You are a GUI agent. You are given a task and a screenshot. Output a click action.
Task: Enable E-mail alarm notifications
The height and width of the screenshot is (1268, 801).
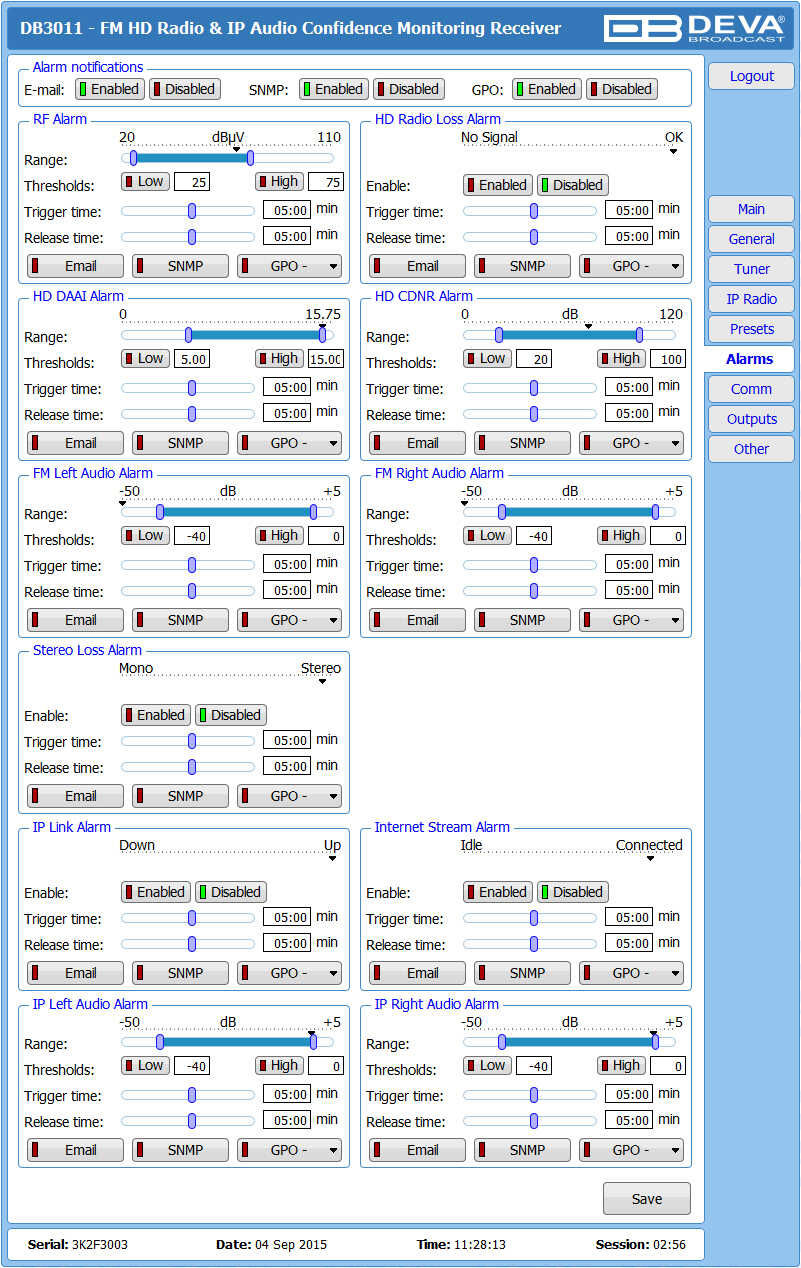tap(109, 89)
